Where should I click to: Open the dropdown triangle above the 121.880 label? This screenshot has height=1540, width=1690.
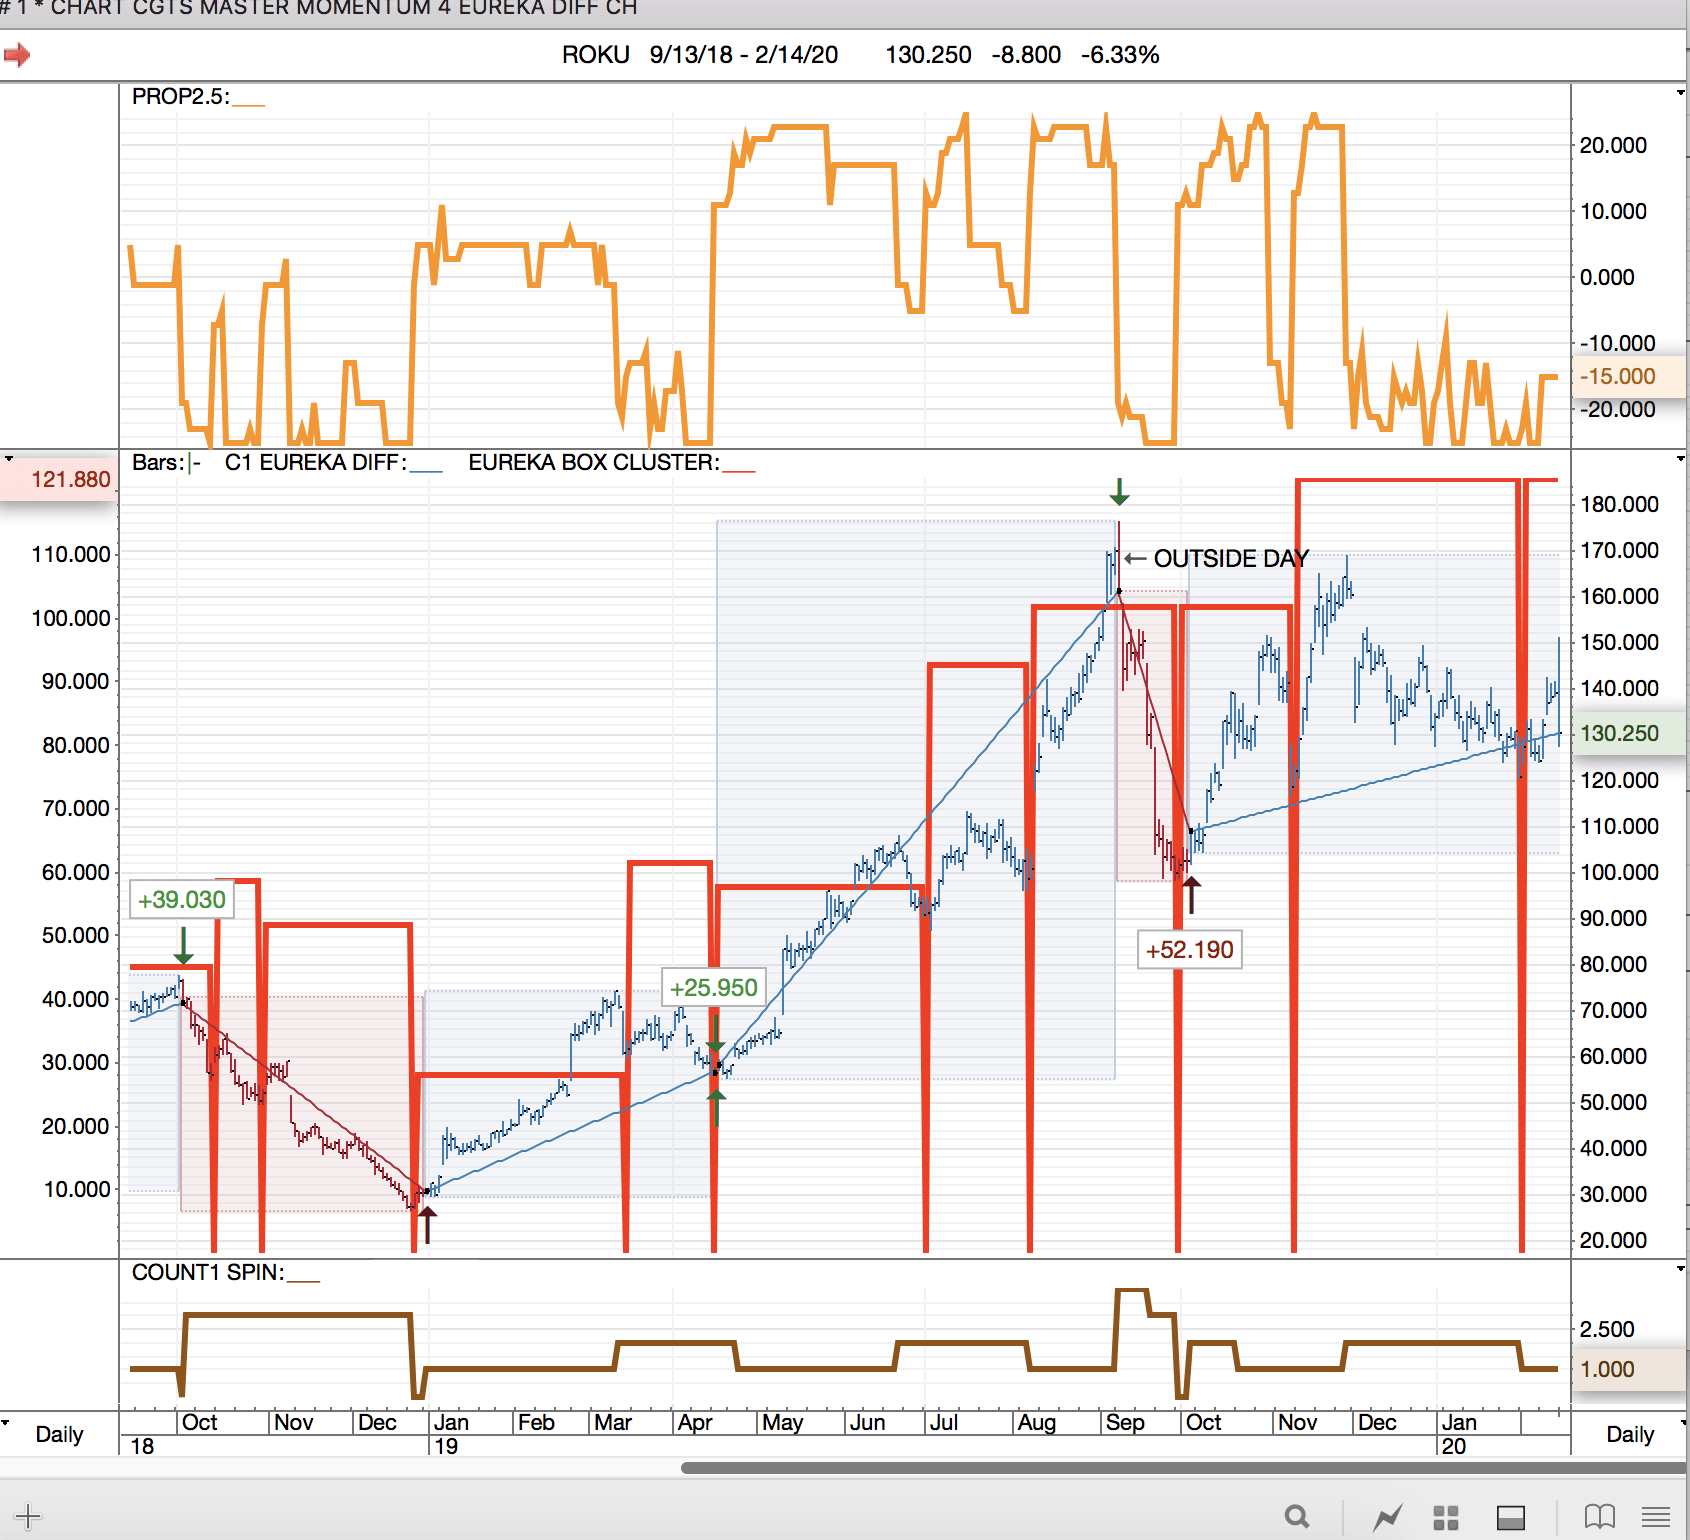click(9, 459)
